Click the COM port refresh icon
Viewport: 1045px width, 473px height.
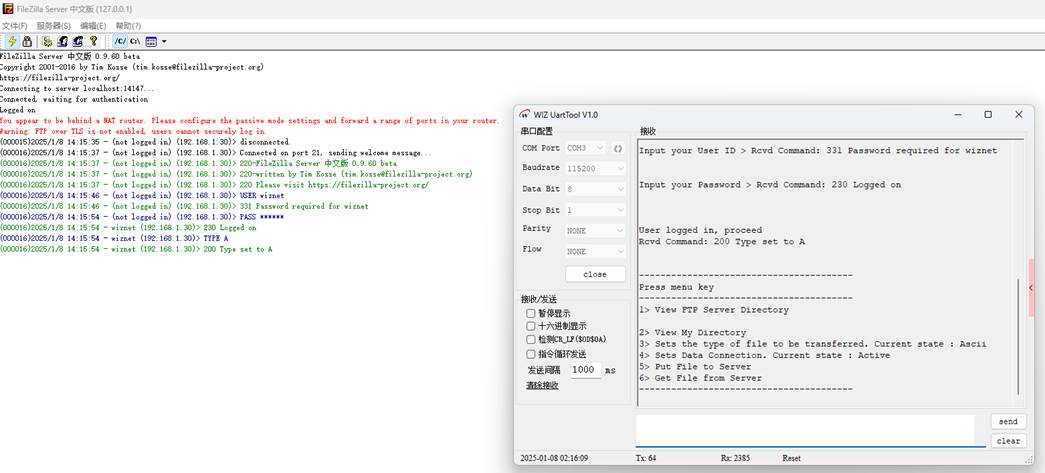(x=618, y=148)
